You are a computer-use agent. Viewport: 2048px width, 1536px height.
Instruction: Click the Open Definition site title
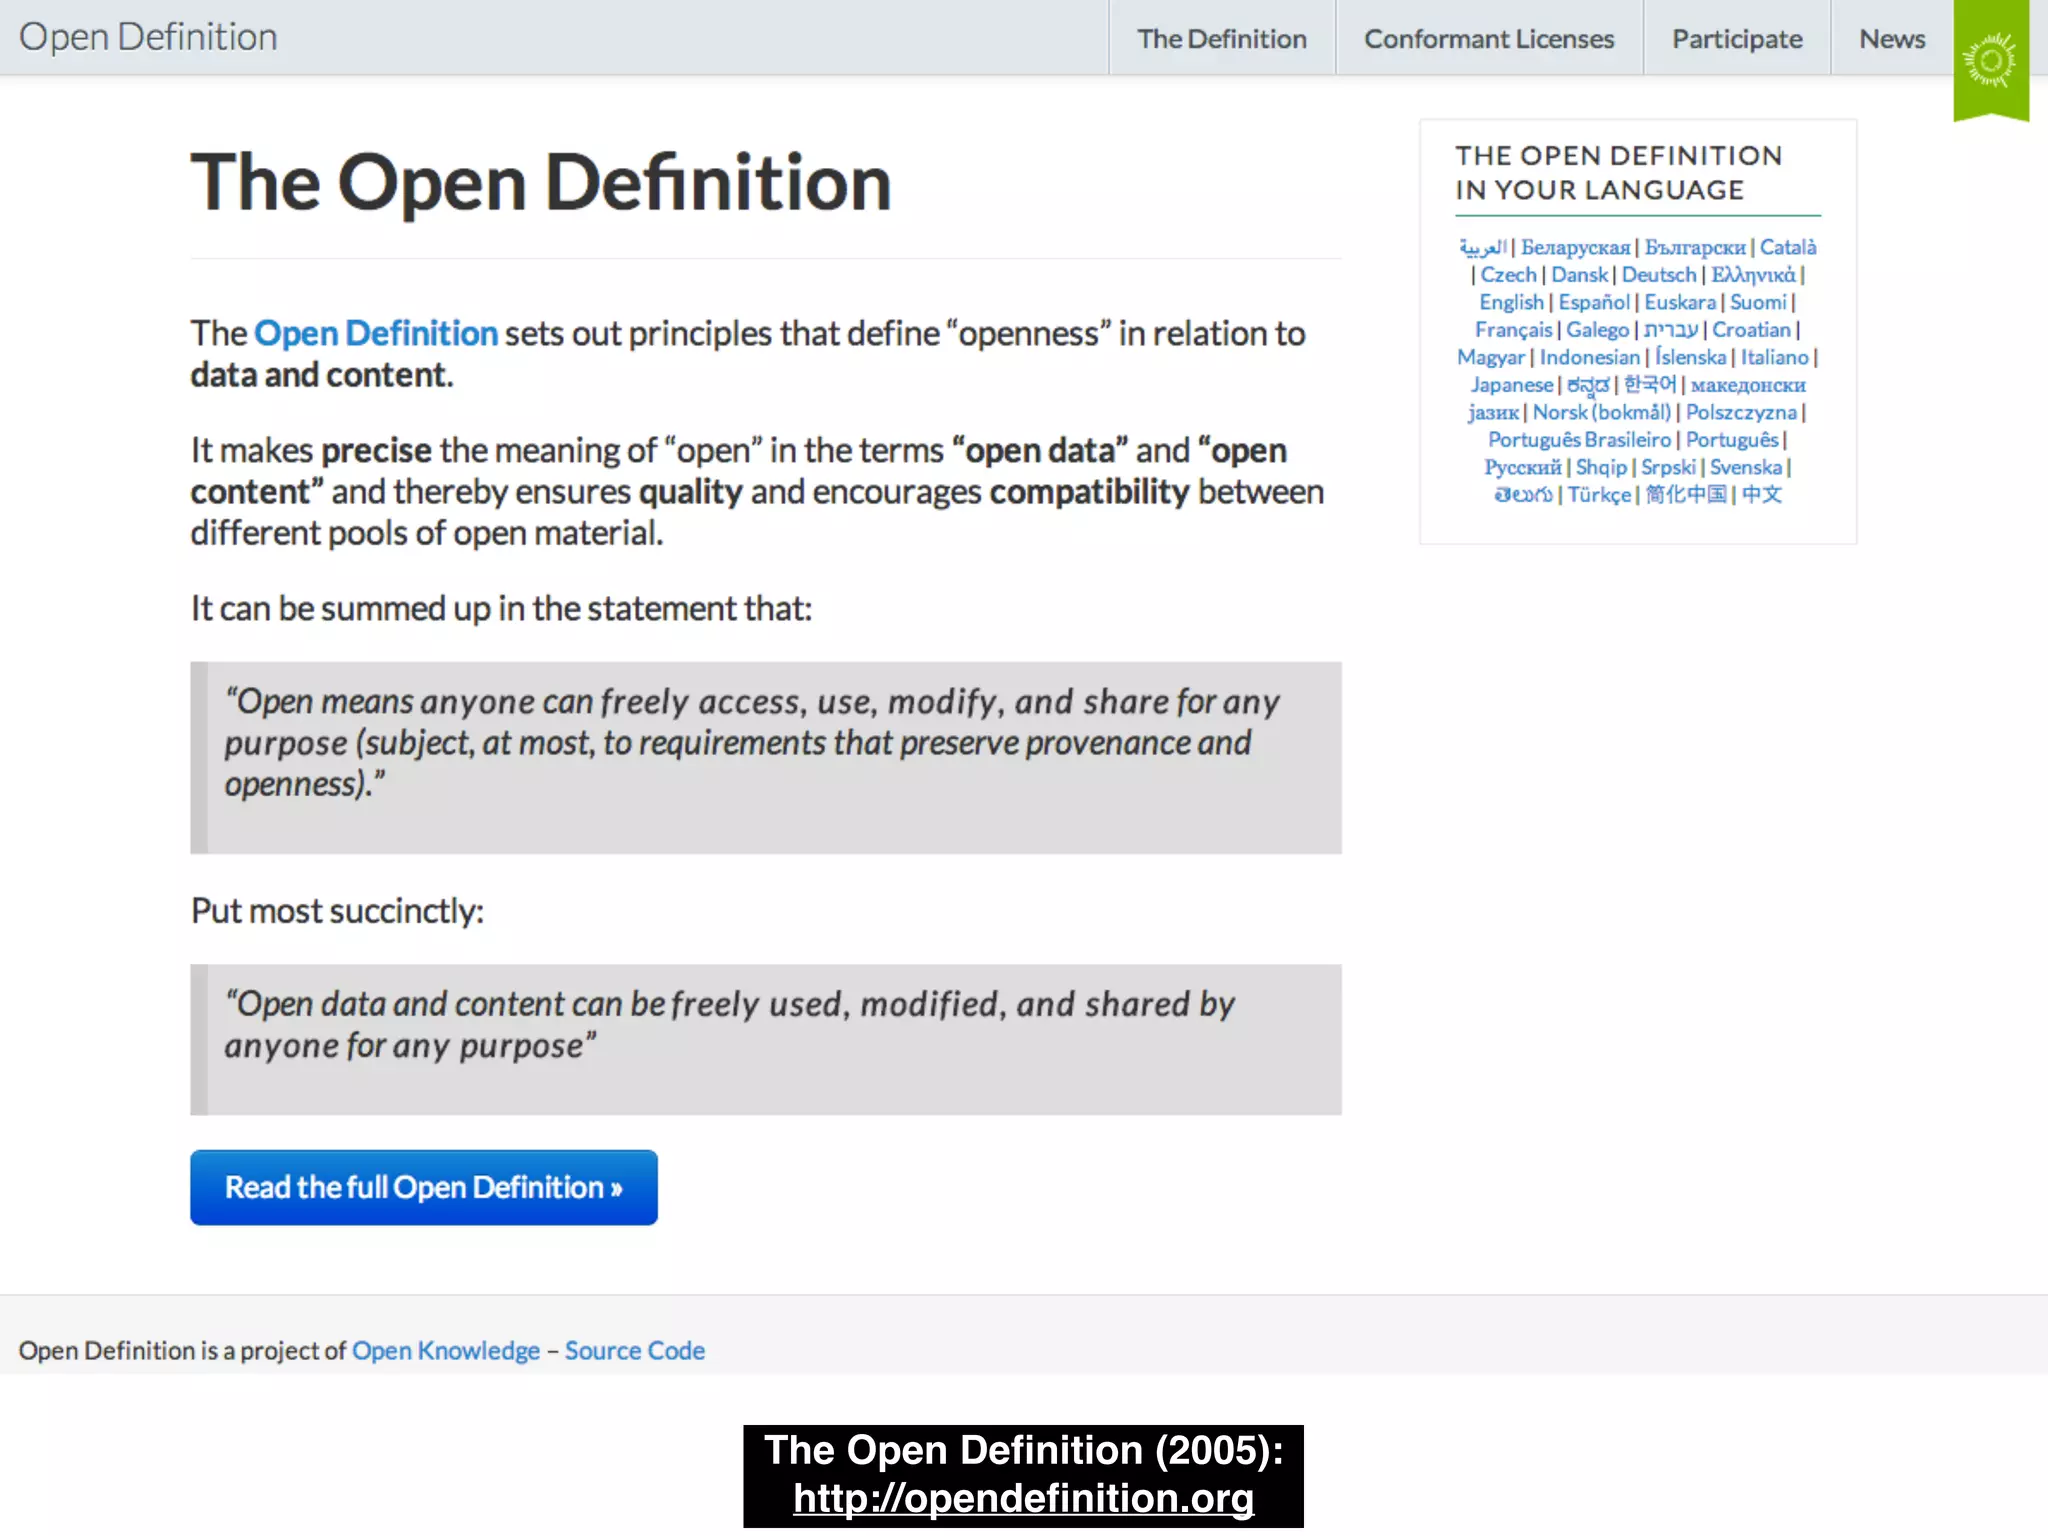[x=148, y=37]
